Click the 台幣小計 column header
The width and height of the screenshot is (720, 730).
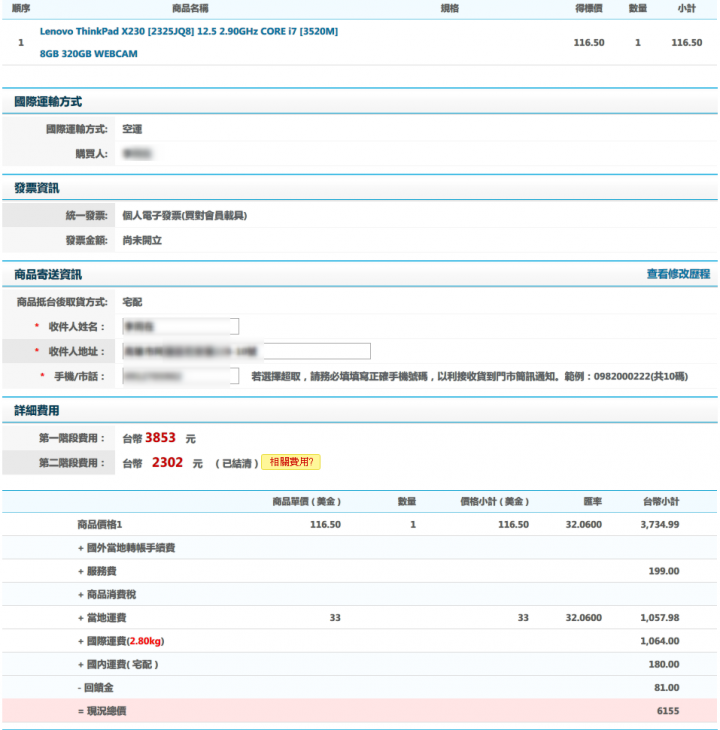click(x=661, y=501)
